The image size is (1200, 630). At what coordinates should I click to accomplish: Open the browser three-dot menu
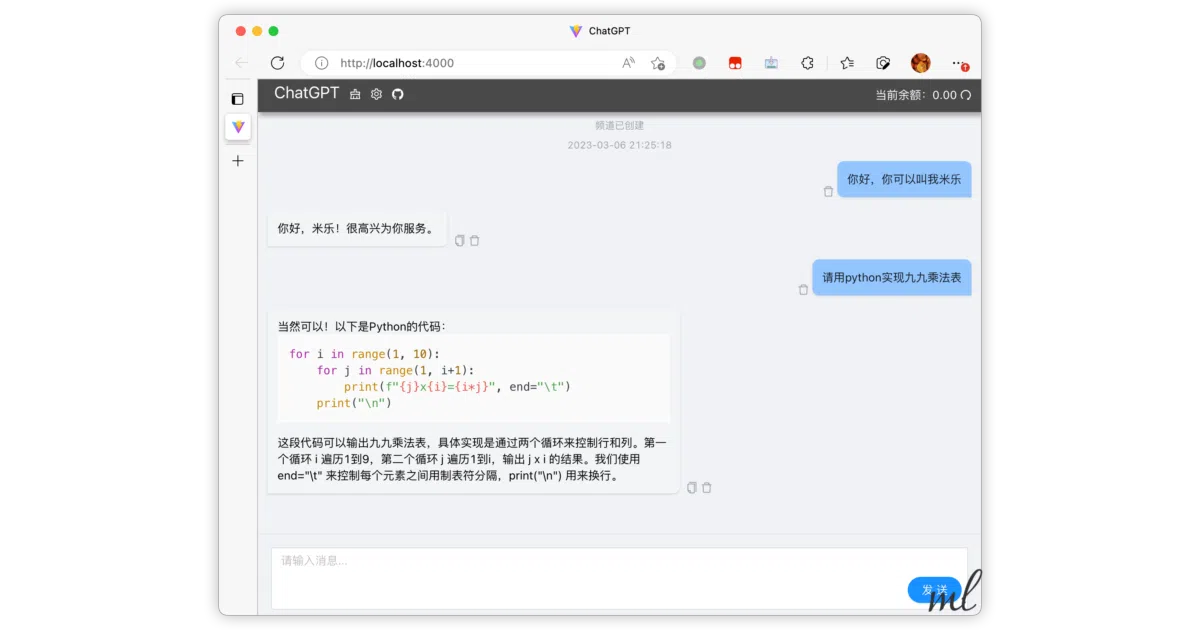957,62
